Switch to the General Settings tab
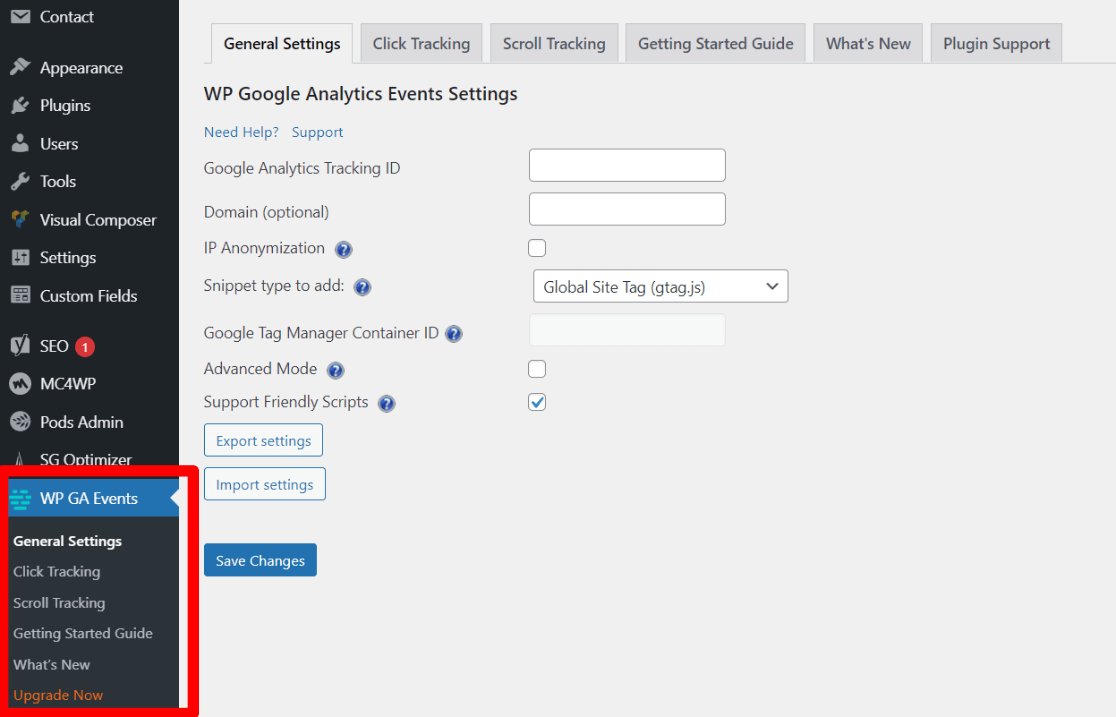This screenshot has width=1116, height=717. (x=282, y=43)
